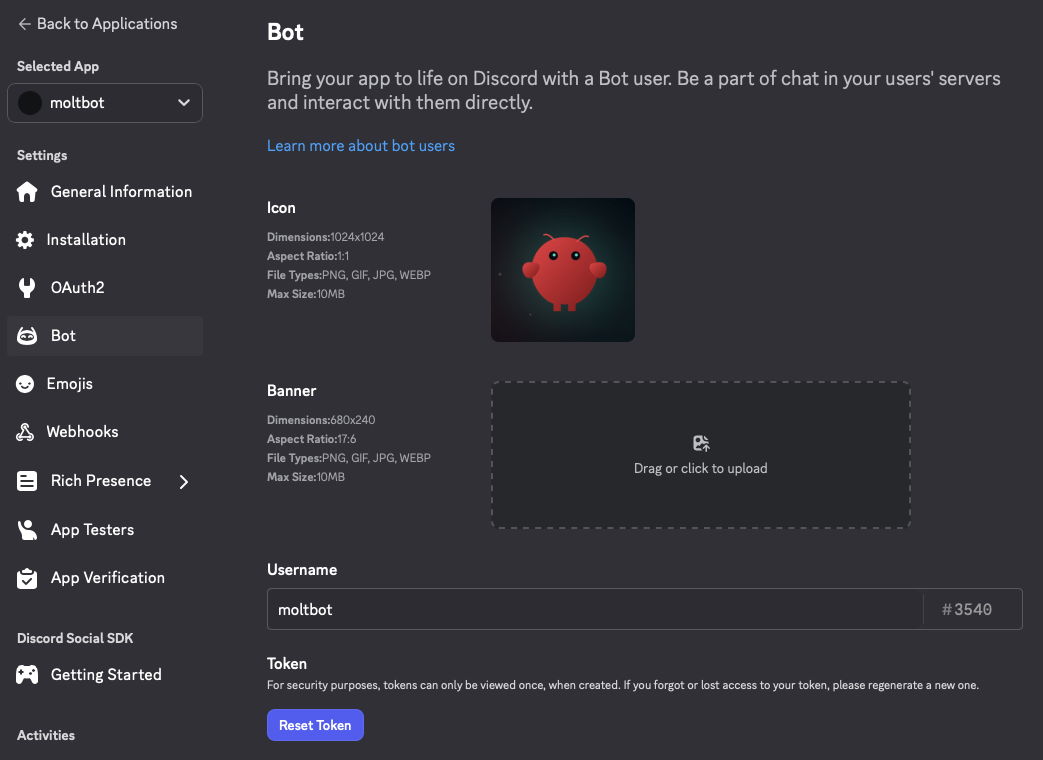
Task: Click the Bot page heading
Action: [285, 32]
